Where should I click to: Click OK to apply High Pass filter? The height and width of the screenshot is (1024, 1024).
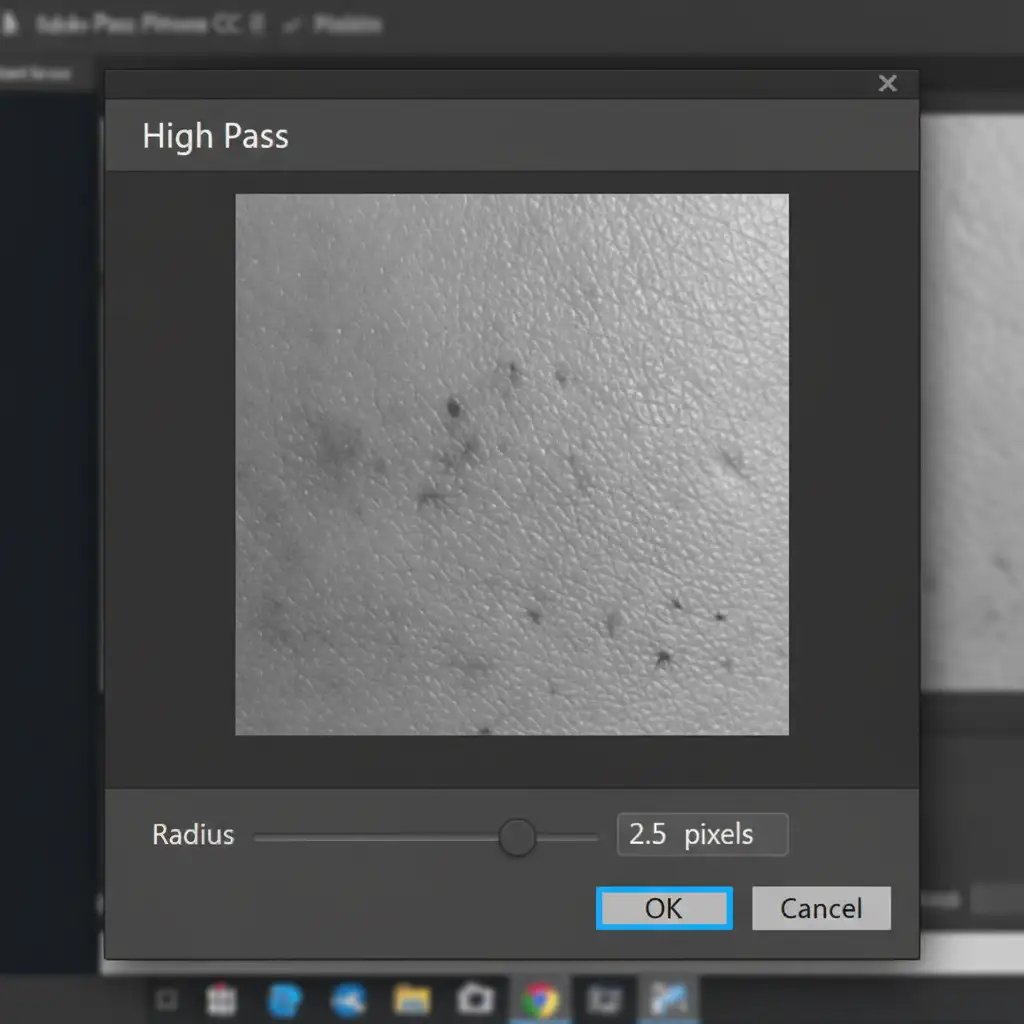click(664, 908)
